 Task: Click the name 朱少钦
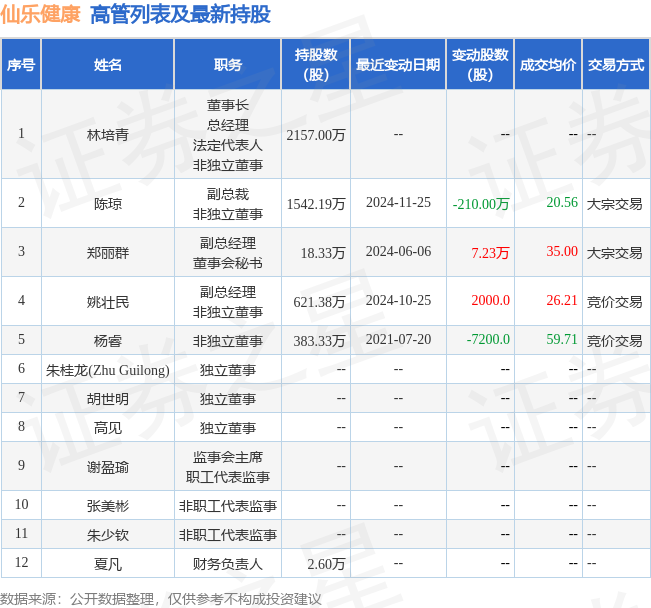[x=108, y=535]
